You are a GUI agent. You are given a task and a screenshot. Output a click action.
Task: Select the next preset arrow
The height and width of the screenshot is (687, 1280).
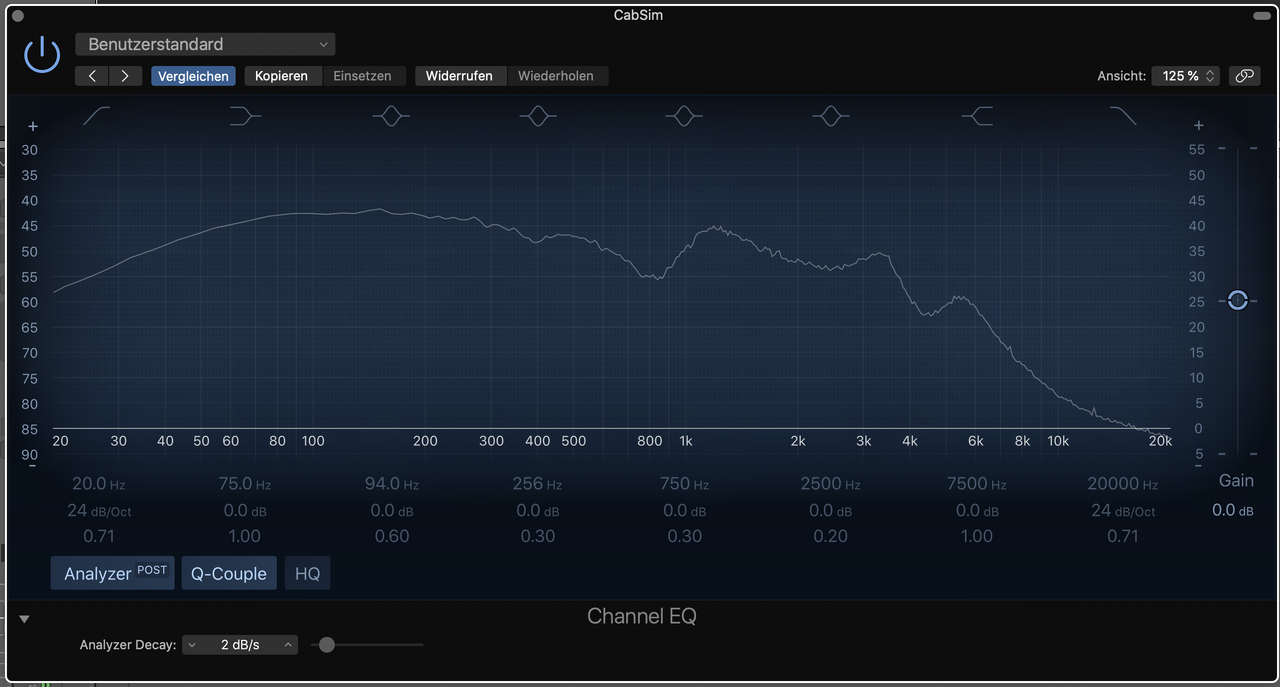pyautogui.click(x=125, y=76)
